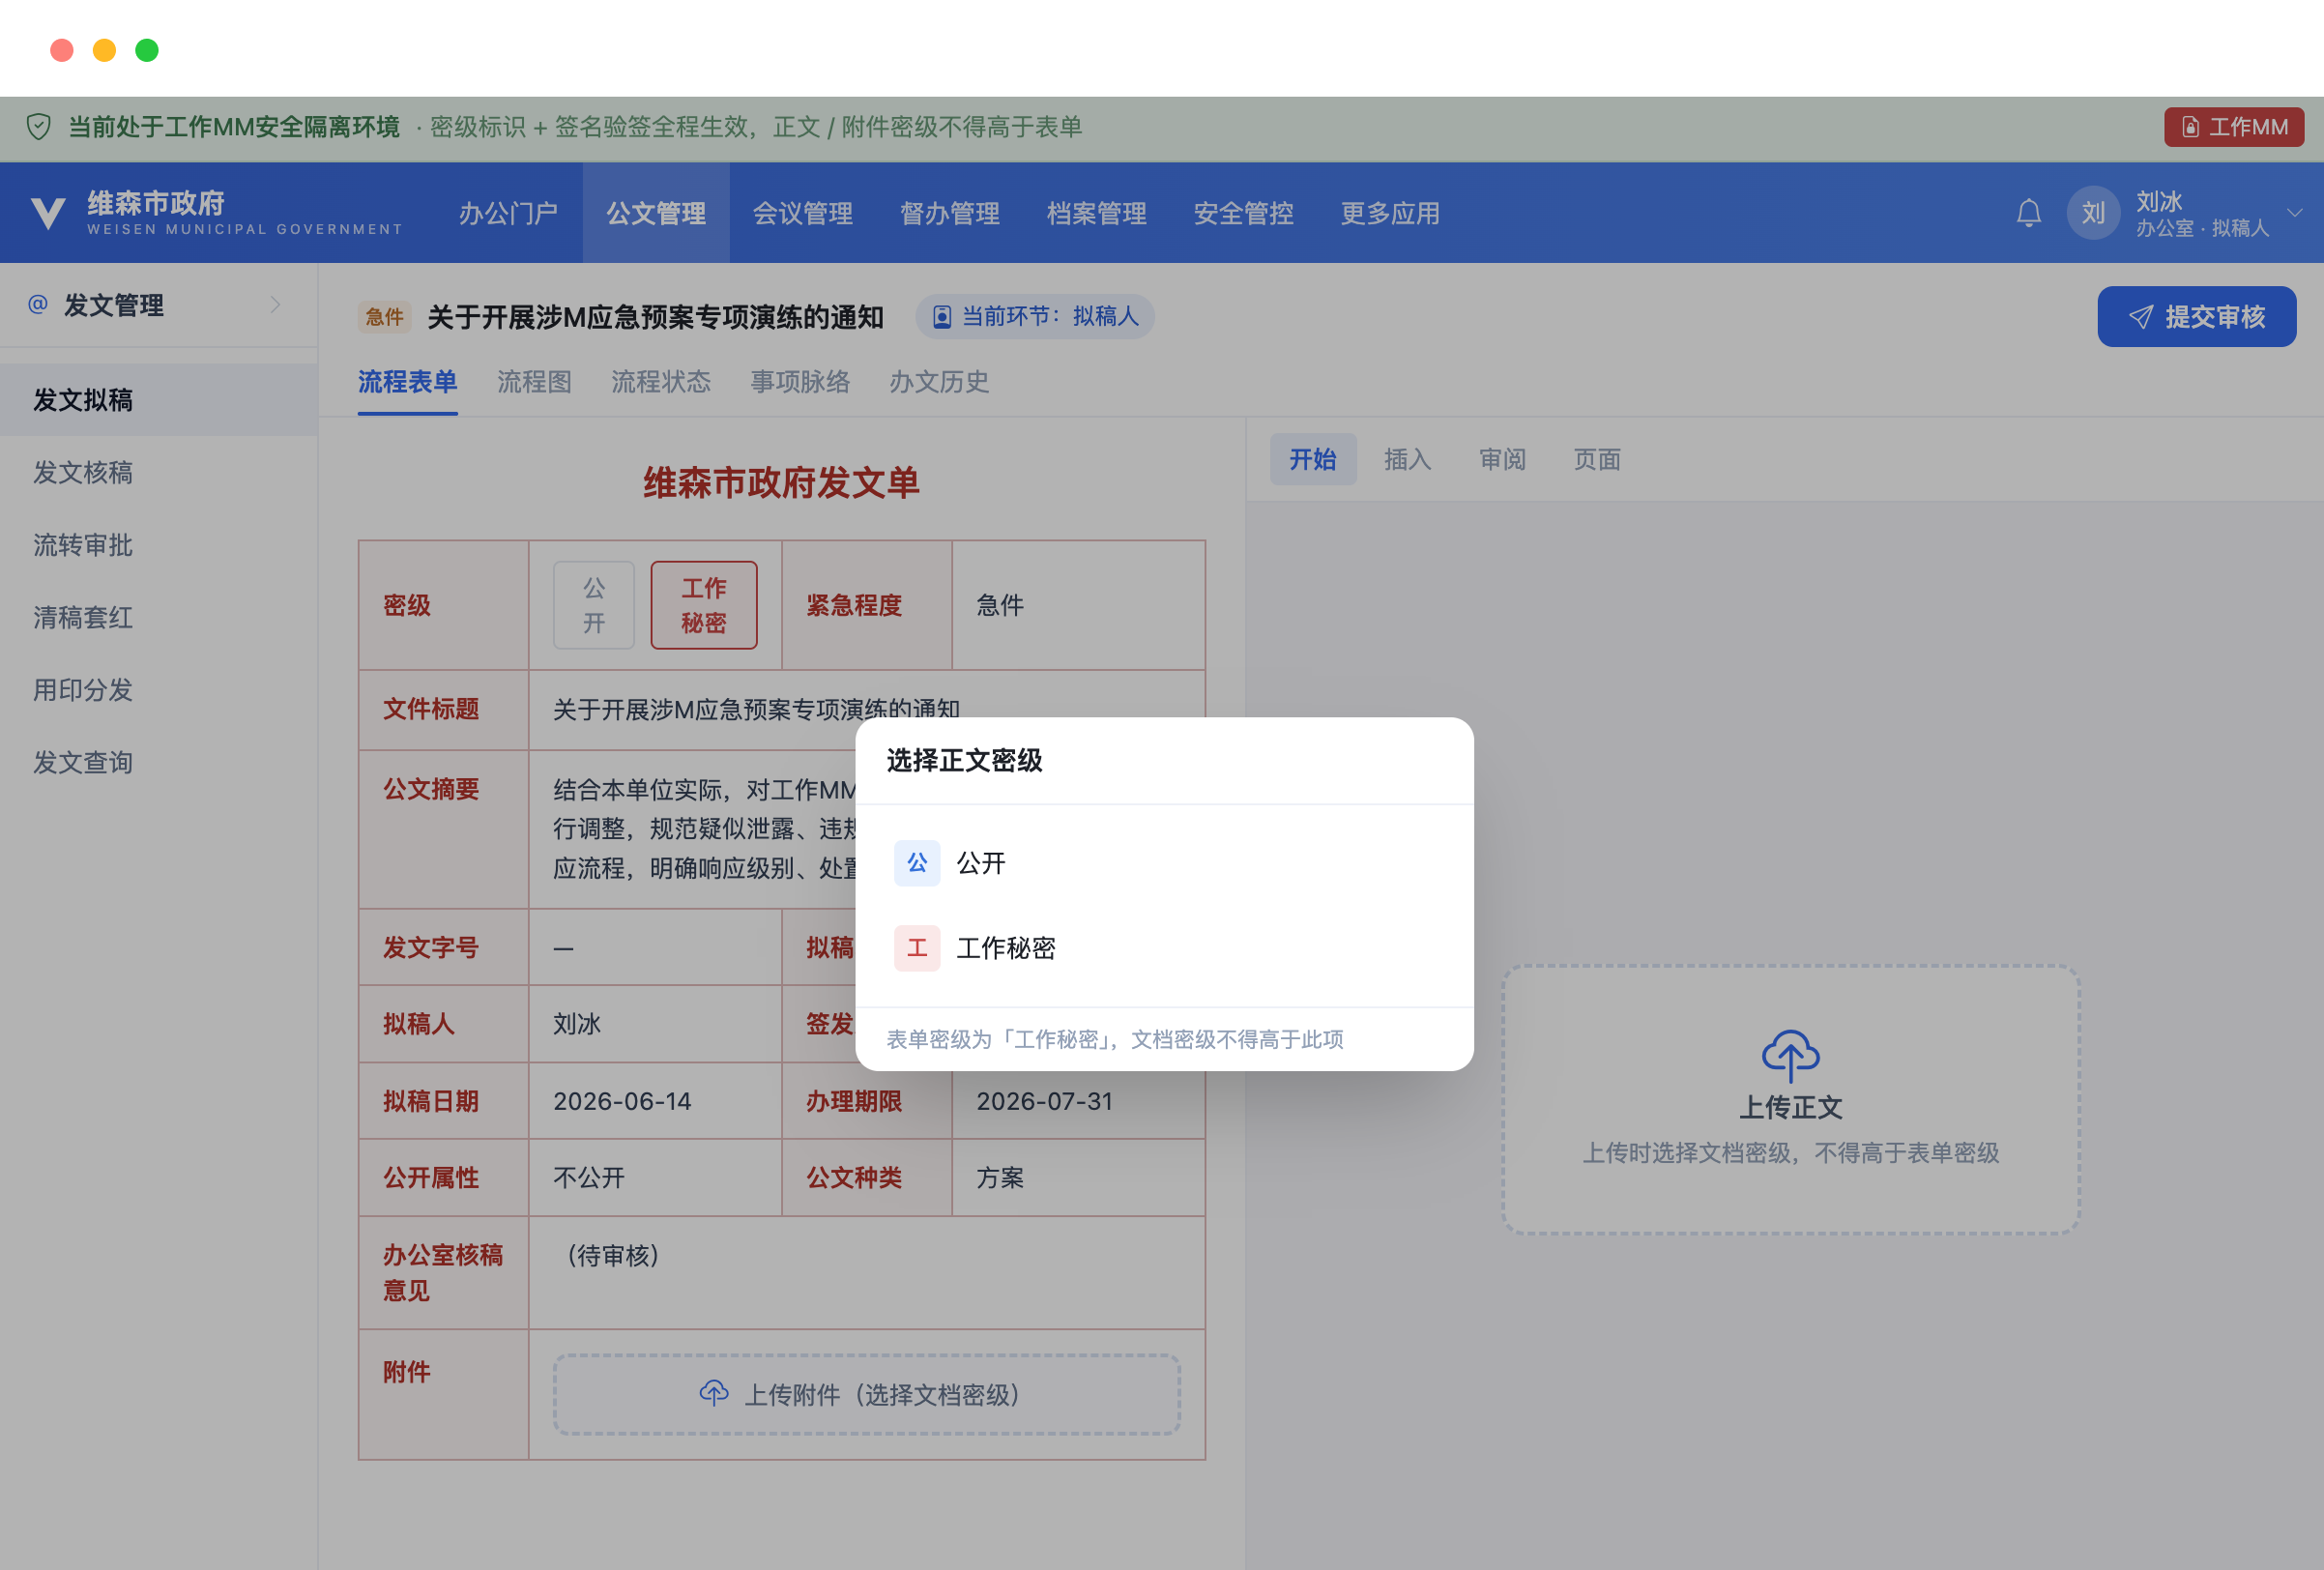This screenshot has height=1570, width=2324.
Task: Click the shield icon in security banner
Action: click(x=39, y=127)
